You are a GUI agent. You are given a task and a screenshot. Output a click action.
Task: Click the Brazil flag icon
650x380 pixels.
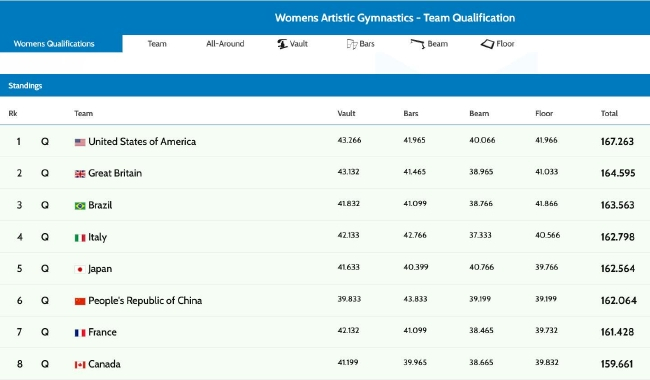(80, 206)
